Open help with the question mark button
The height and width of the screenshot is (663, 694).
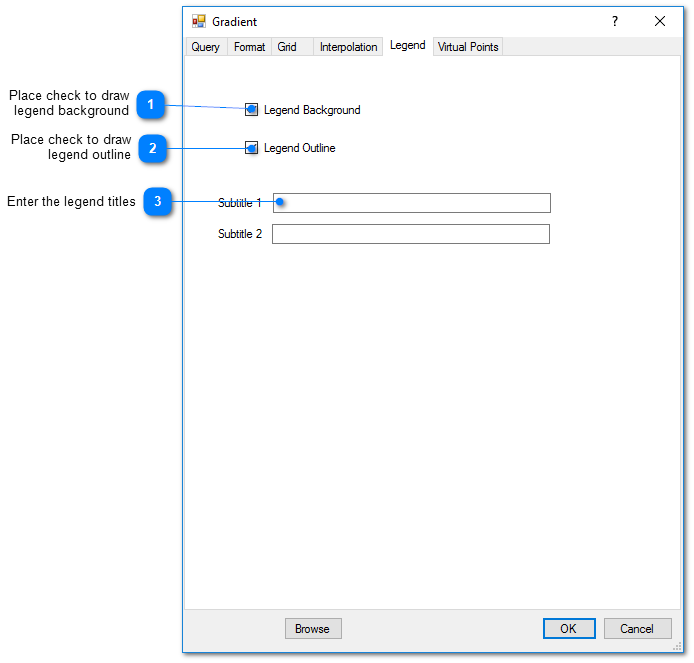615,21
